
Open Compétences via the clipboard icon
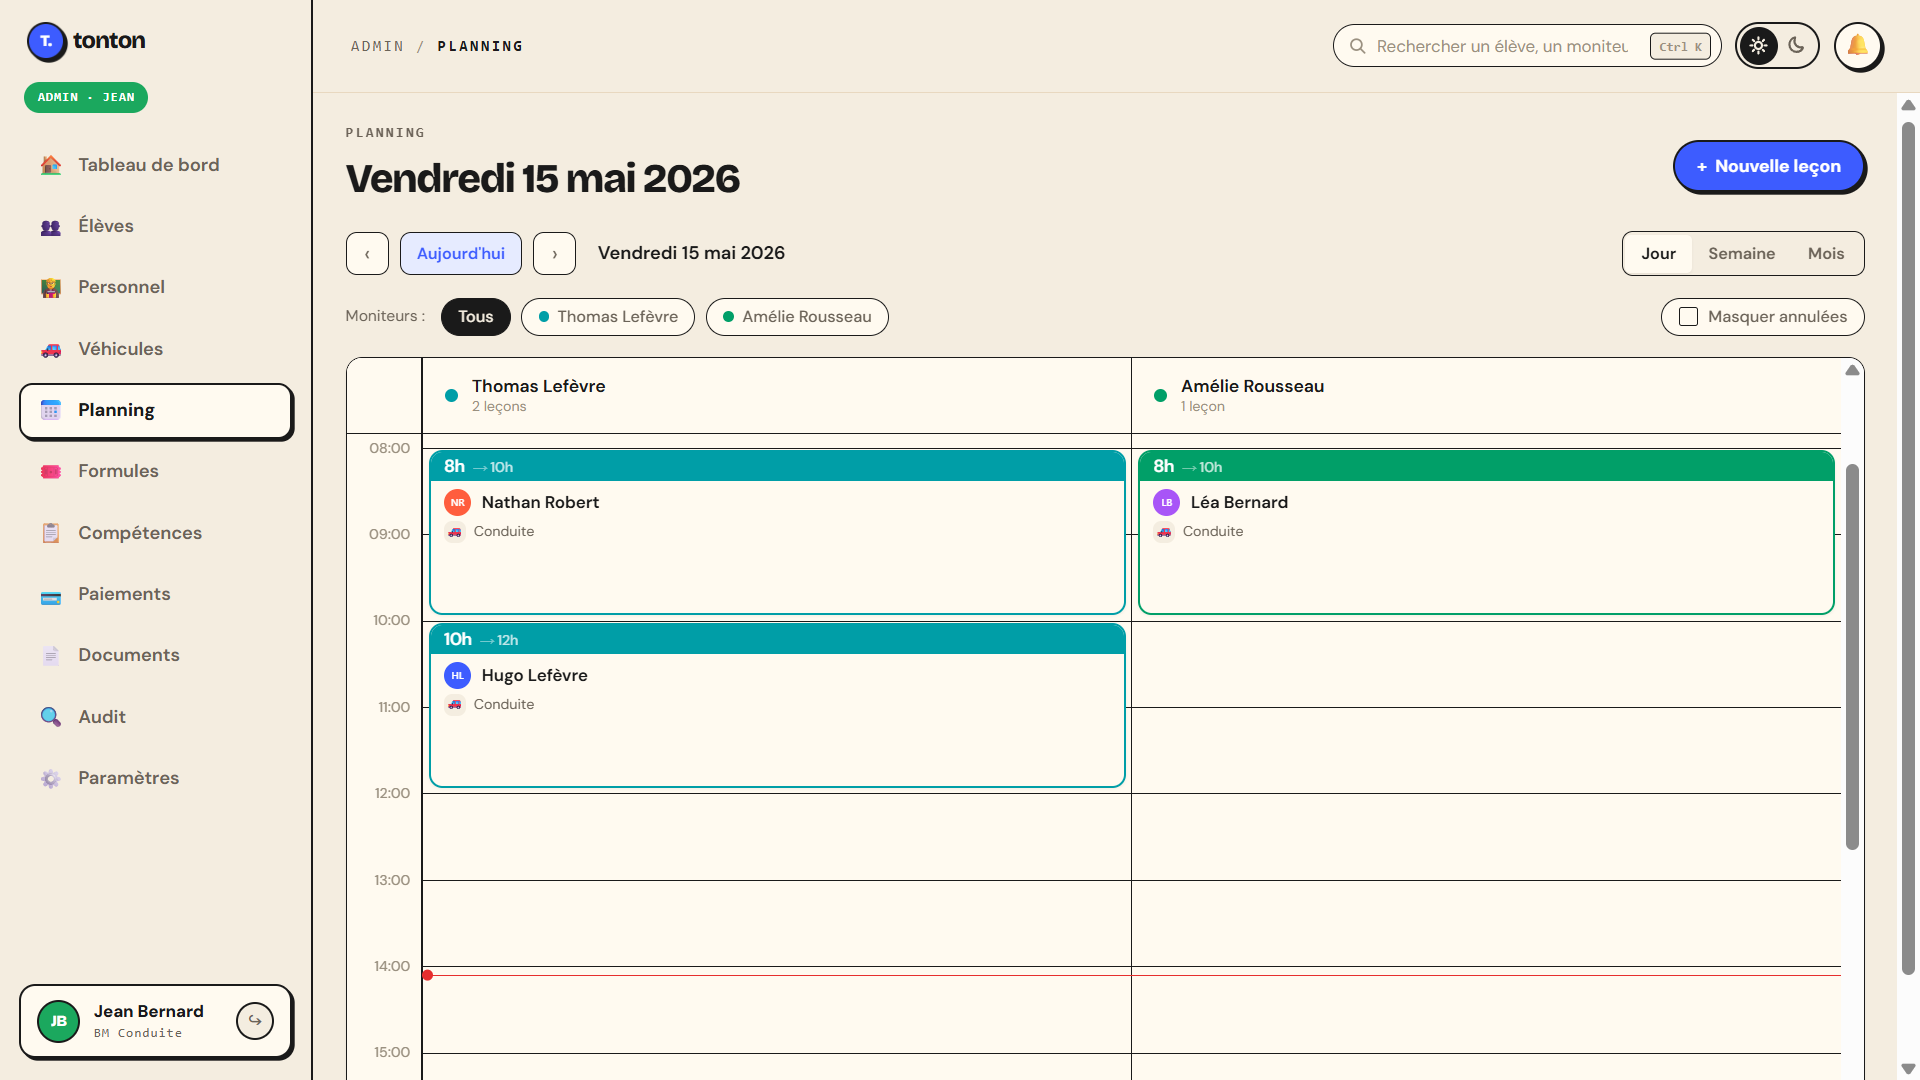click(51, 533)
